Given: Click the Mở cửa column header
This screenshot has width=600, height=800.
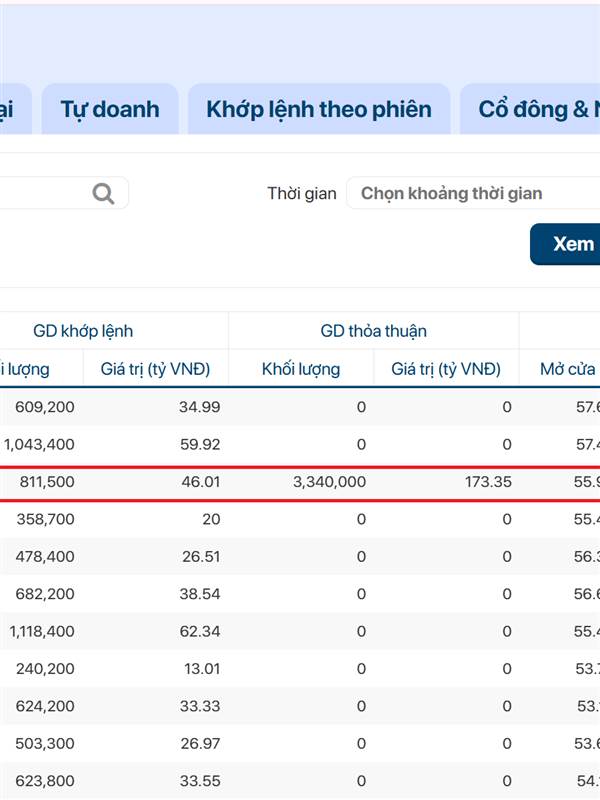Looking at the screenshot, I should [568, 369].
